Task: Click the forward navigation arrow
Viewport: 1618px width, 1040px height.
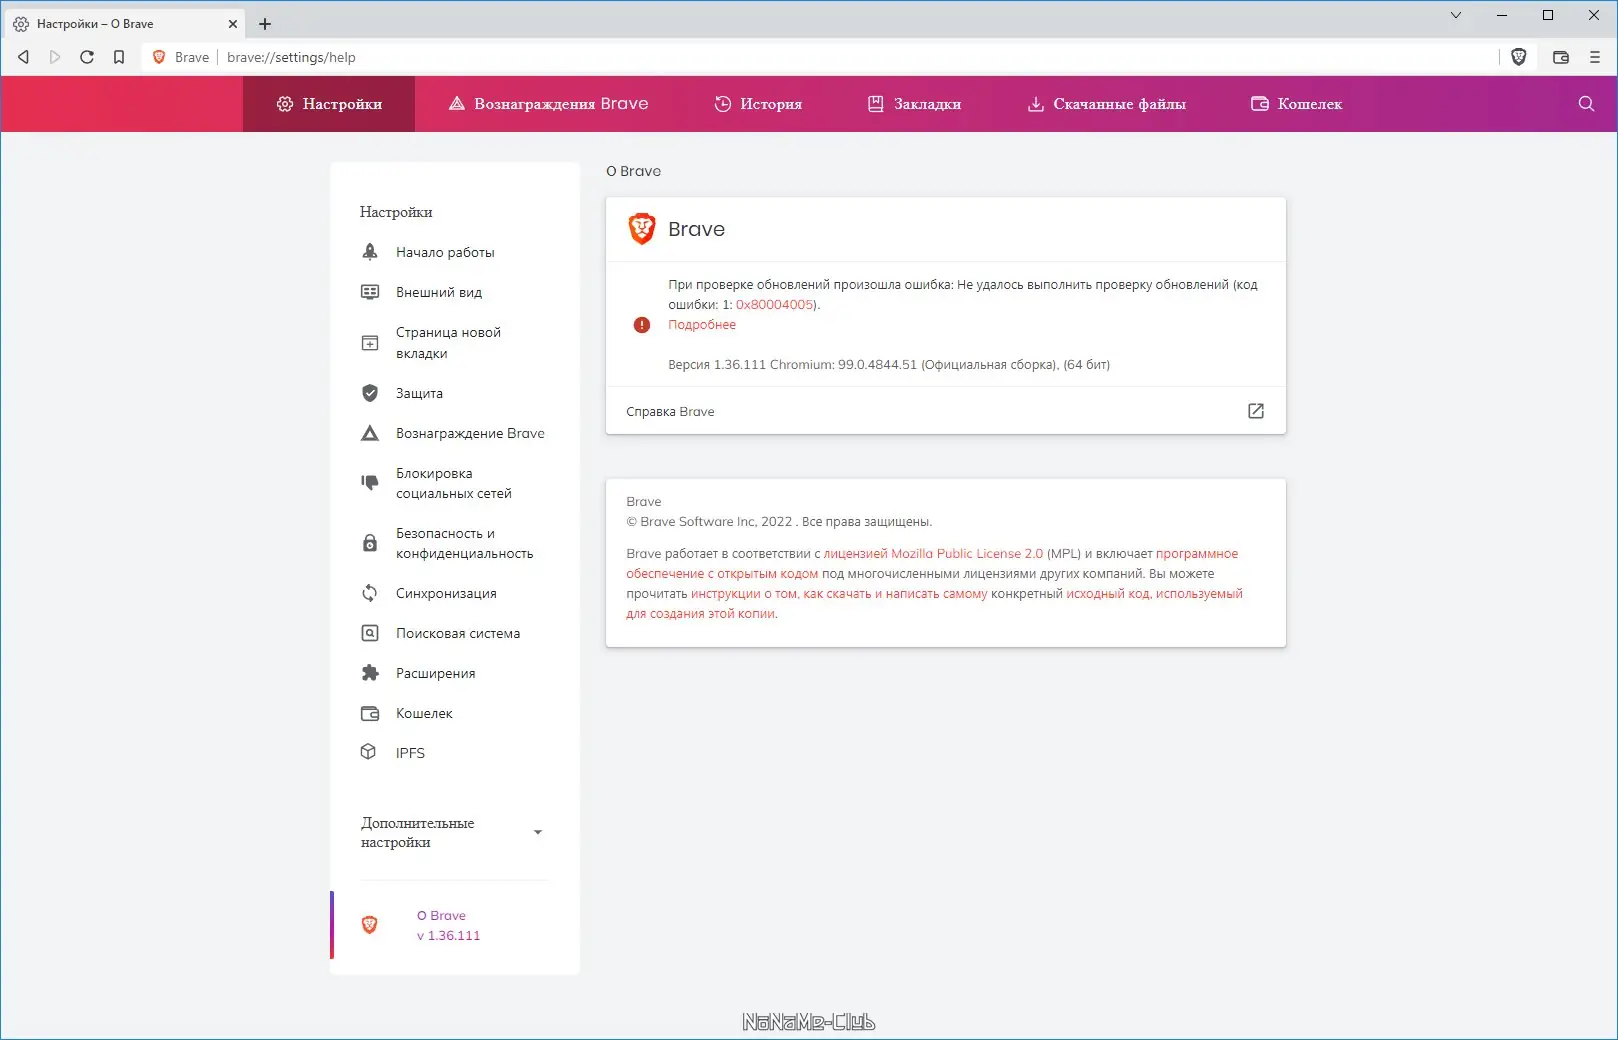Action: [55, 57]
